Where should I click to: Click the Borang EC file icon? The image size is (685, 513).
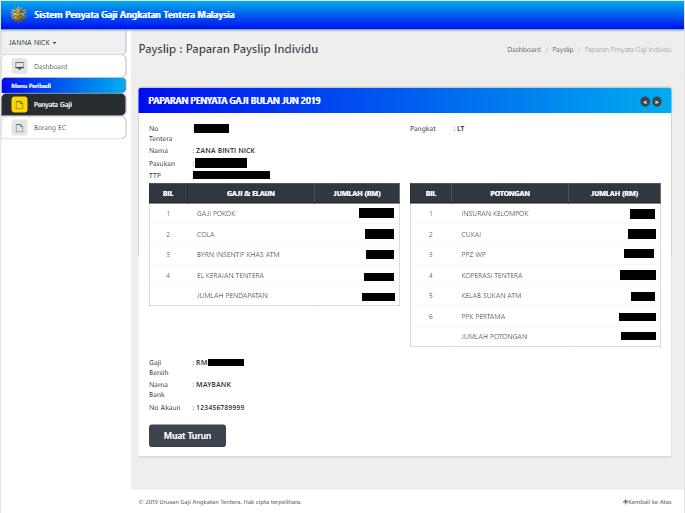click(19, 128)
